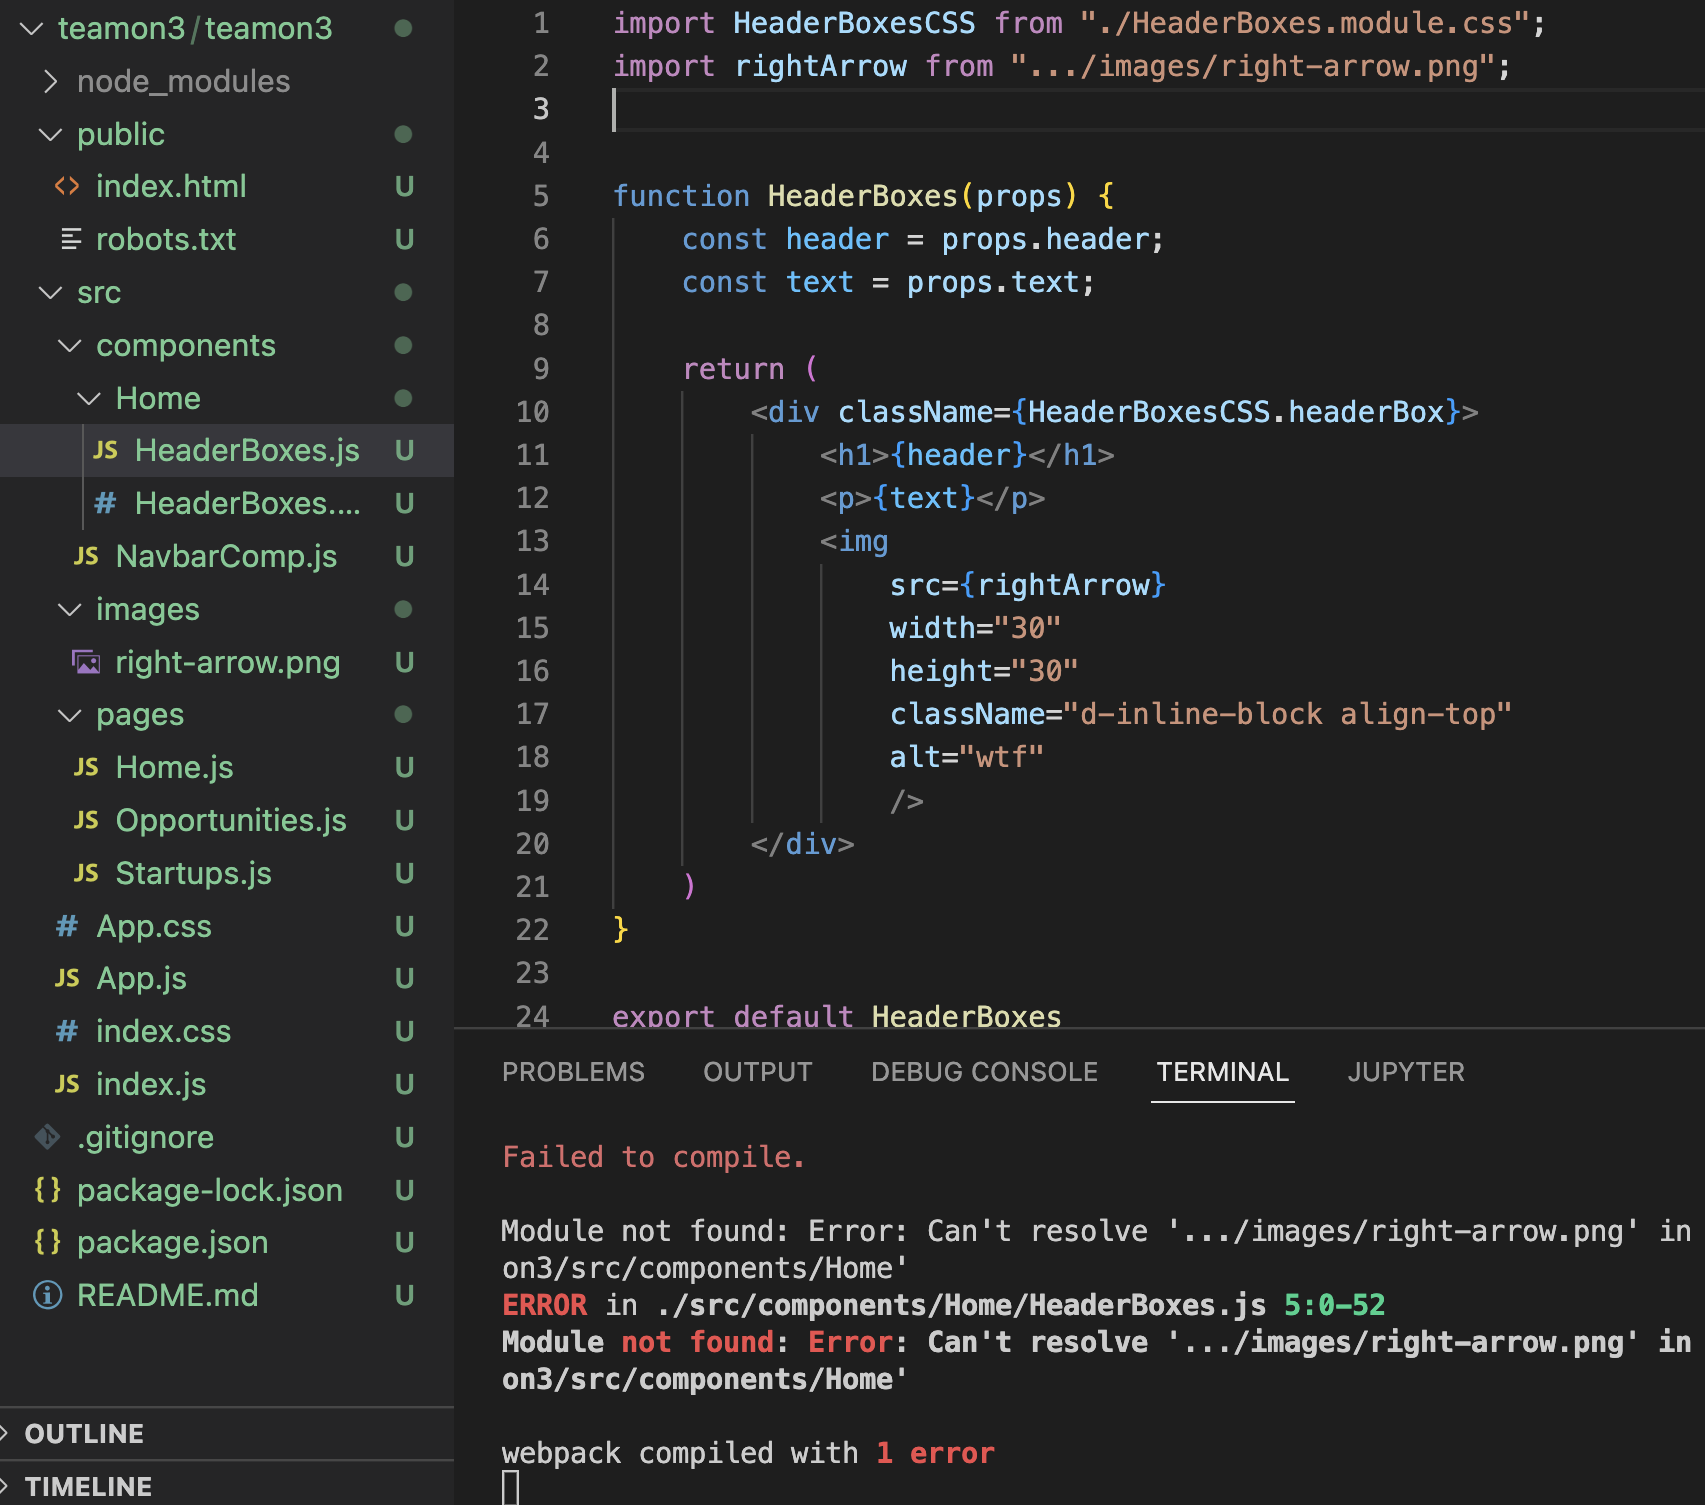Click the braces icon of package.json

point(47,1242)
